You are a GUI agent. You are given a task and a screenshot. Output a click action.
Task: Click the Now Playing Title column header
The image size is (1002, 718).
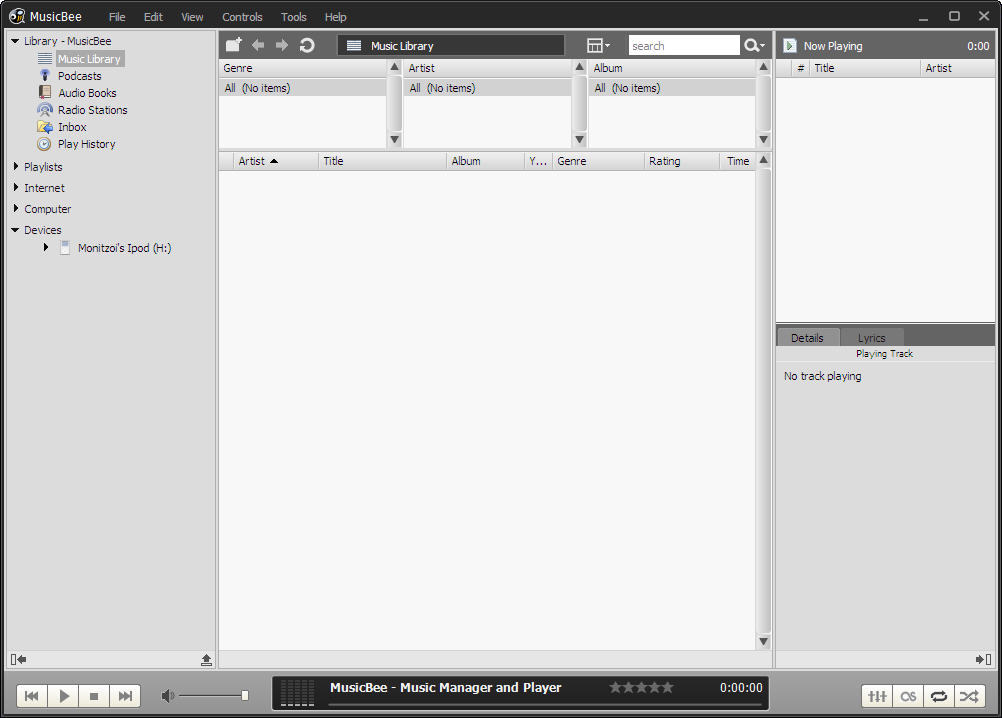point(865,68)
